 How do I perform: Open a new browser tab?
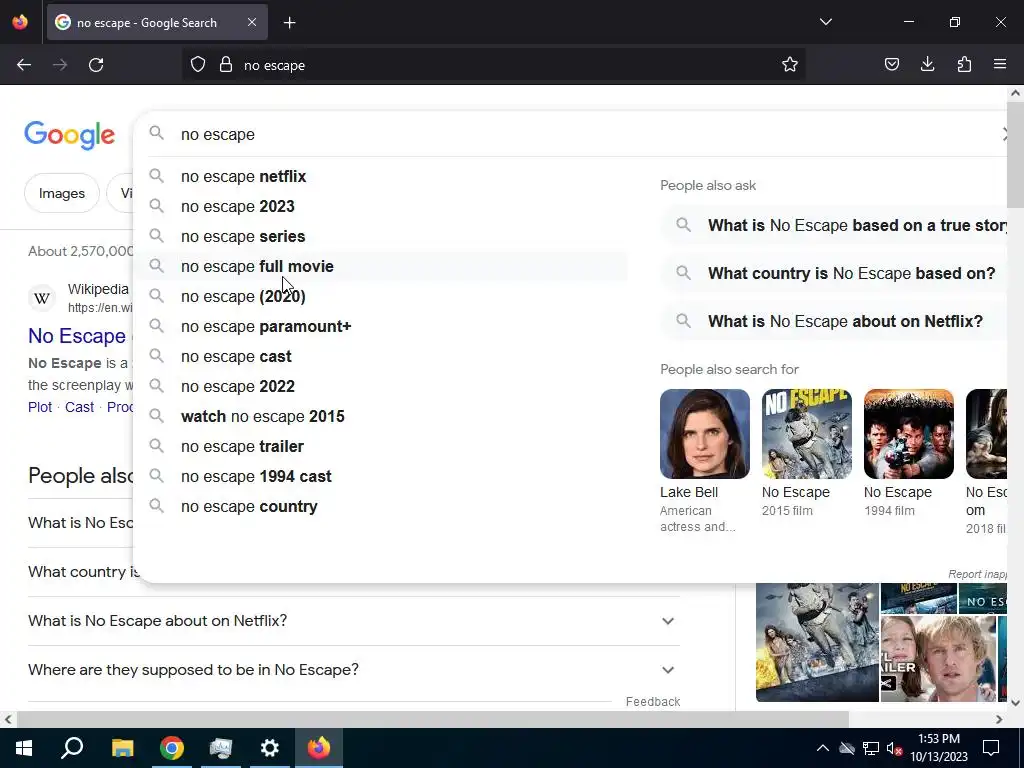pos(289,23)
